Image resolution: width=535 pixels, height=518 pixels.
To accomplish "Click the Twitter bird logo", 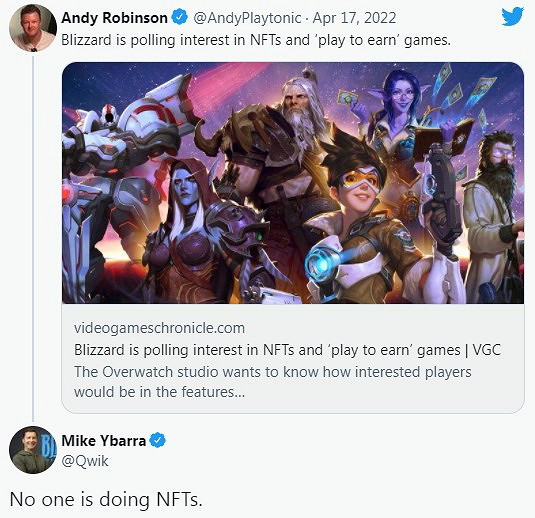I will tap(512, 17).
